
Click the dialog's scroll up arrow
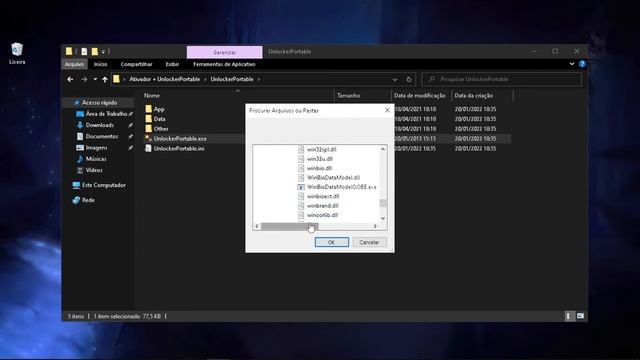[x=383, y=149]
